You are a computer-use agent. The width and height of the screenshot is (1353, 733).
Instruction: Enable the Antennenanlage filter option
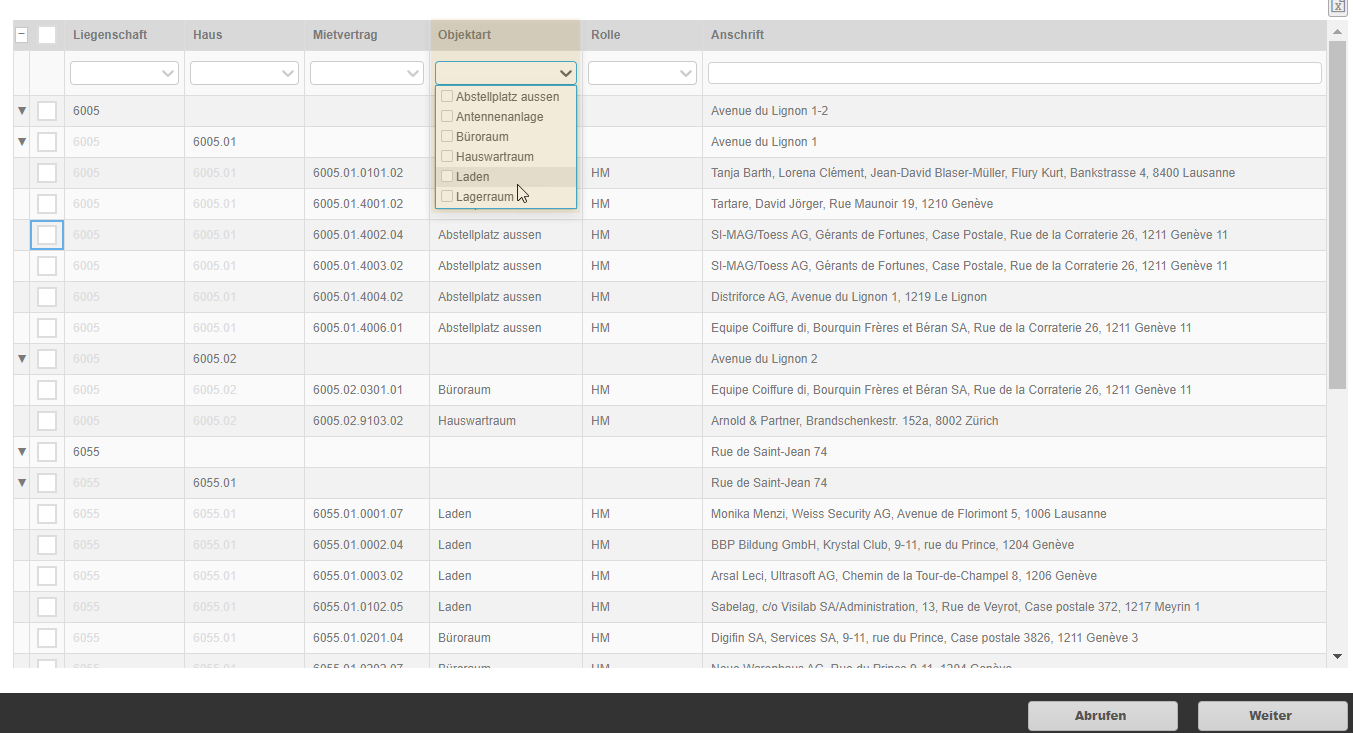[x=447, y=117]
